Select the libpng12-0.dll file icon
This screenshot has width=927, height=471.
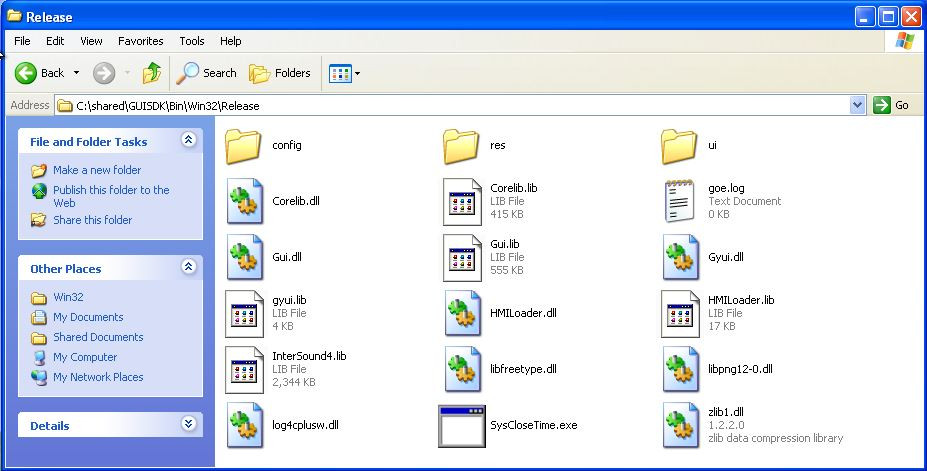[x=680, y=369]
